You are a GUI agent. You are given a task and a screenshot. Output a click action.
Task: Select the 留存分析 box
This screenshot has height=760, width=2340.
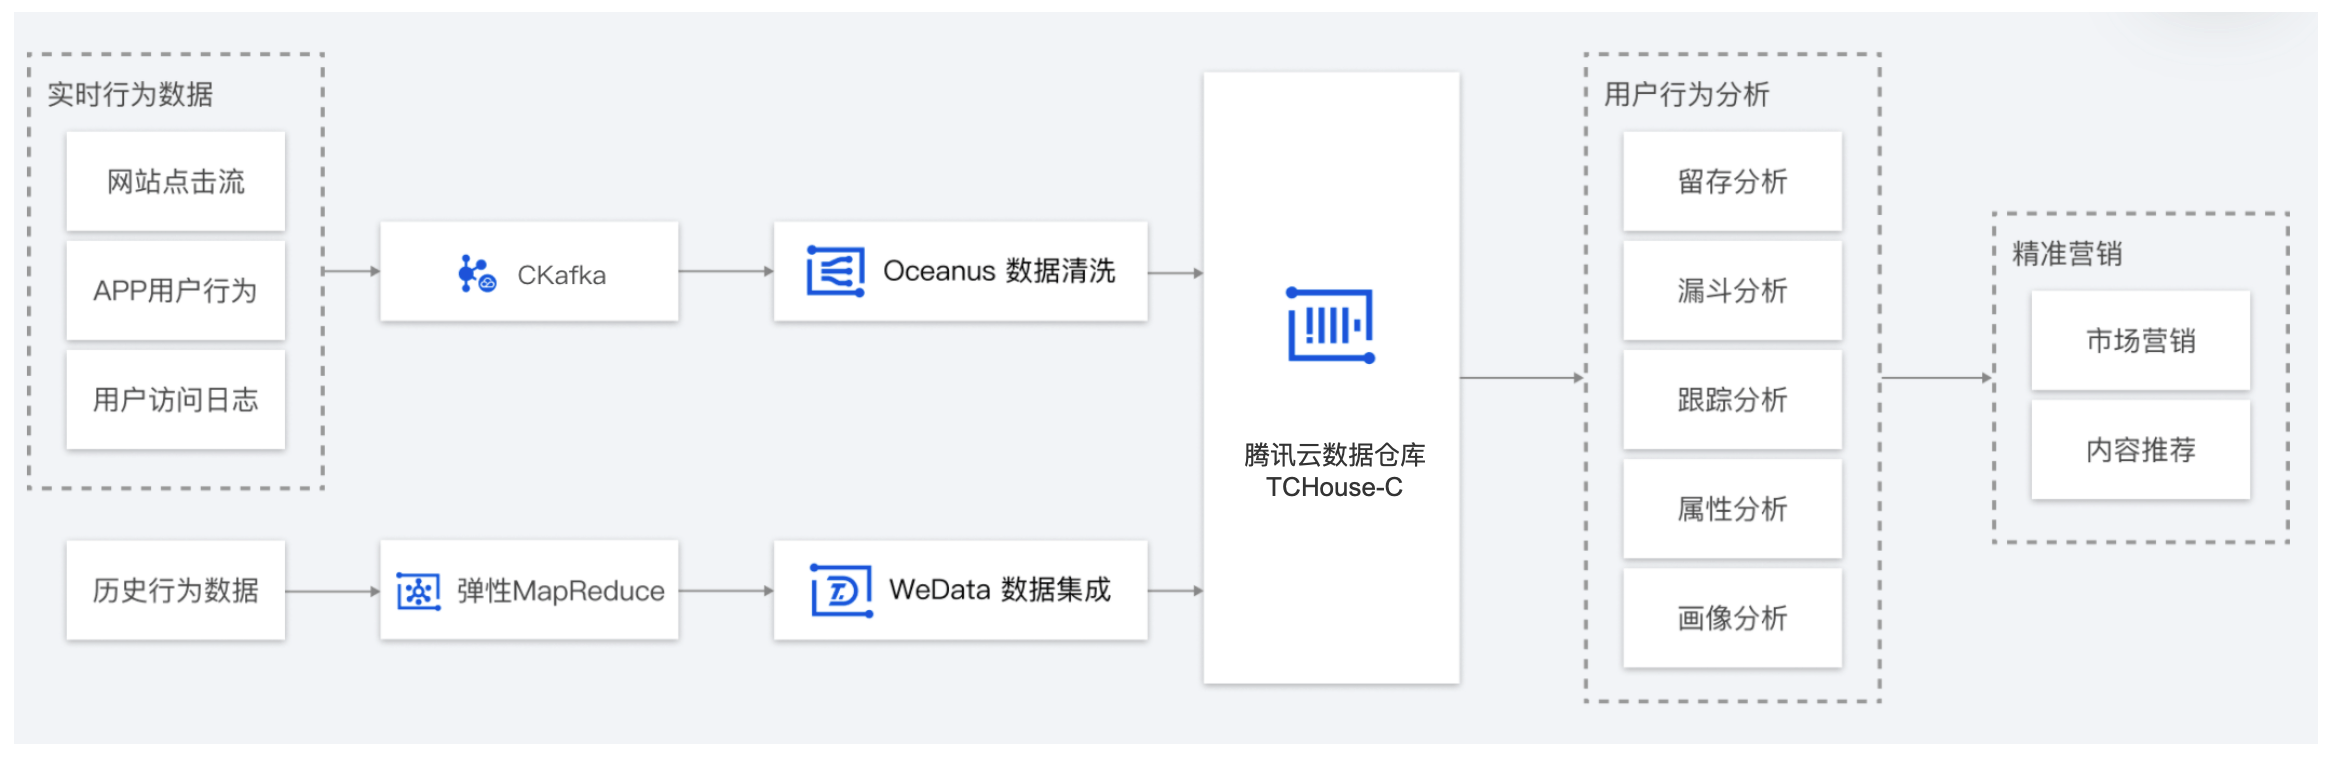1732,182
